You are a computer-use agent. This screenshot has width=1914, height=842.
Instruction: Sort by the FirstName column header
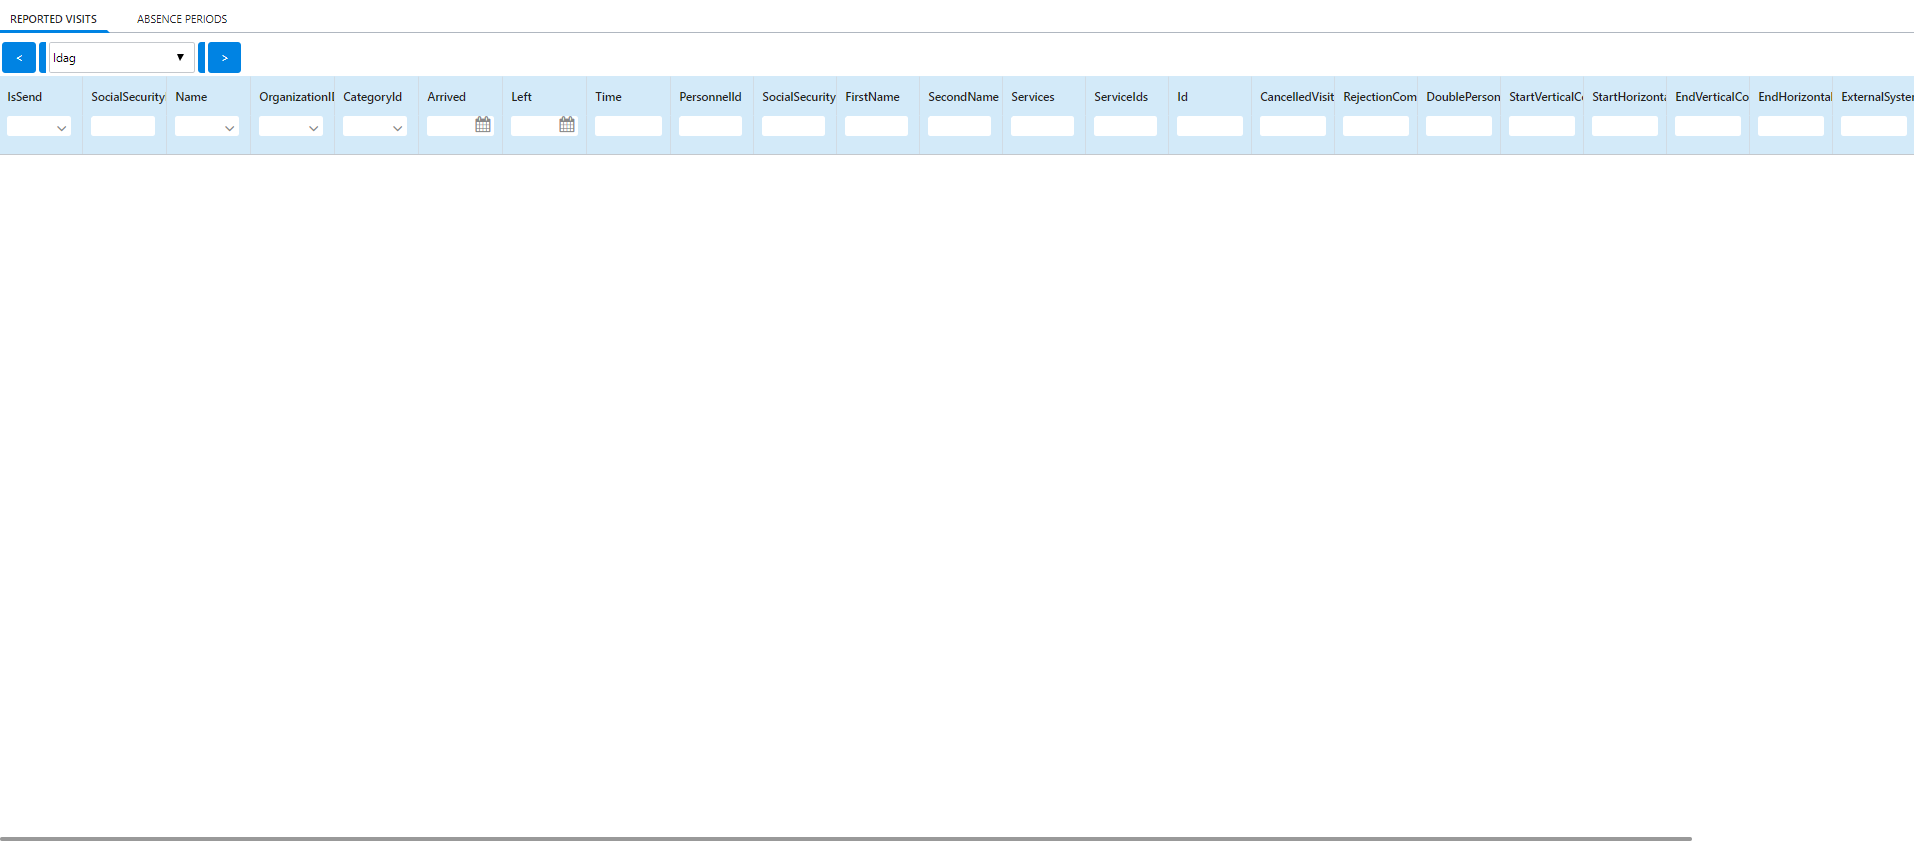872,97
